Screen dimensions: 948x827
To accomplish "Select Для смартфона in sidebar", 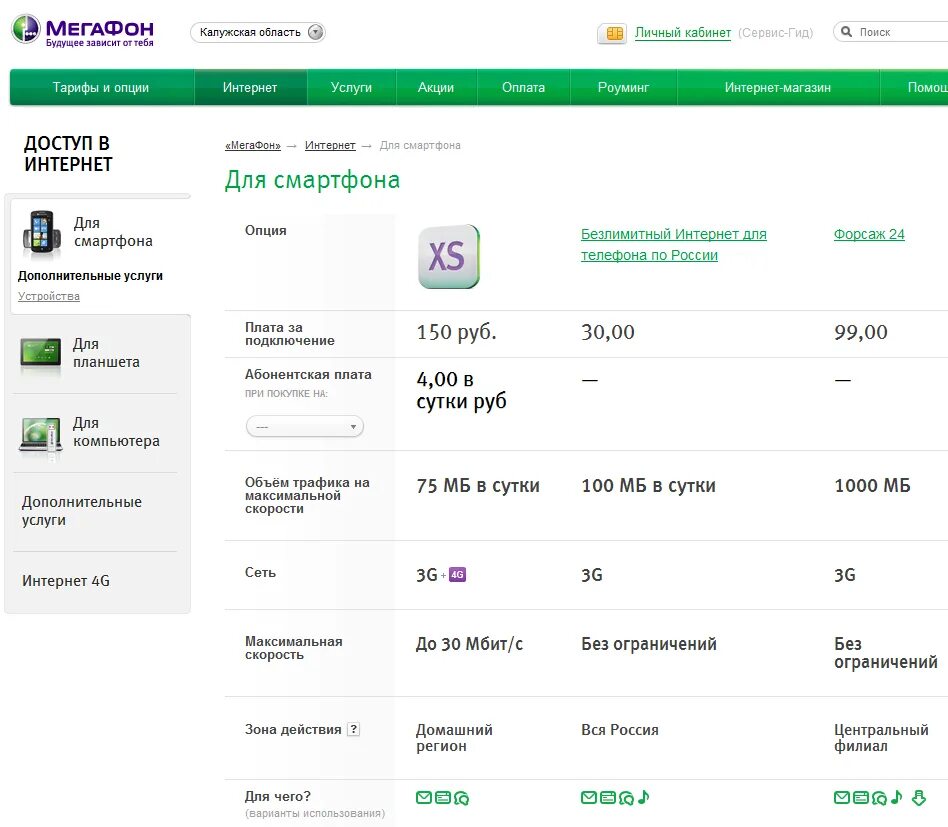I will (113, 232).
